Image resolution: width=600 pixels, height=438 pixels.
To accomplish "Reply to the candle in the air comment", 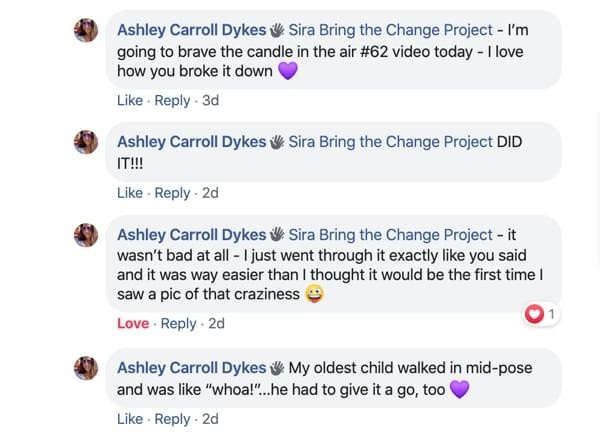I will pos(172,100).
